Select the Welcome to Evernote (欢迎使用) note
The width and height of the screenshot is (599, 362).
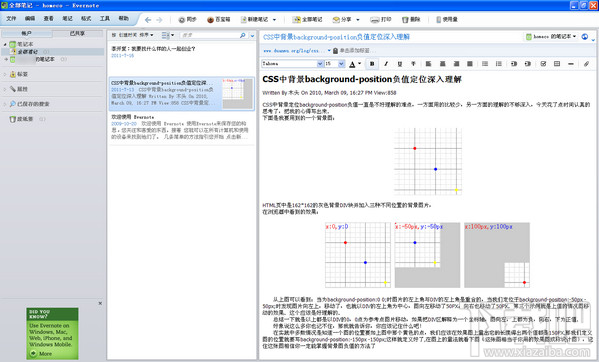[182, 128]
